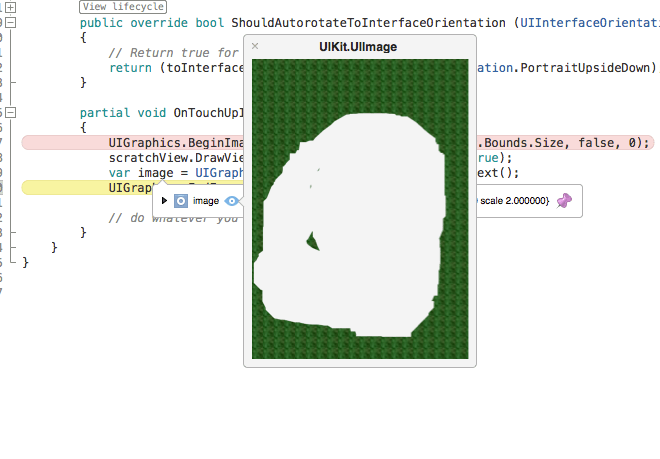Expand the View lifecycle folded region
The image size is (660, 459).
point(123,6)
